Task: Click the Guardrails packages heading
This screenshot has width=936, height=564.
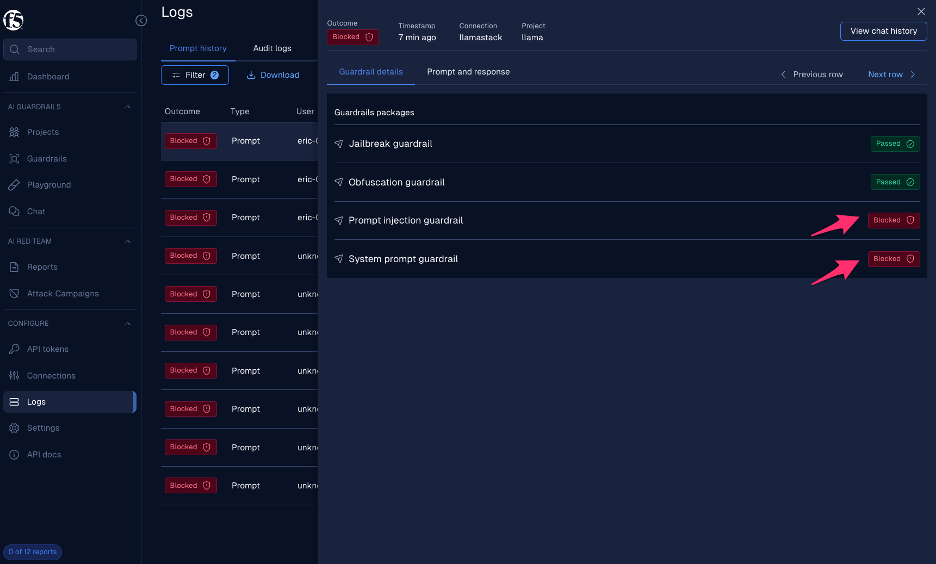Action: pyautogui.click(x=374, y=112)
